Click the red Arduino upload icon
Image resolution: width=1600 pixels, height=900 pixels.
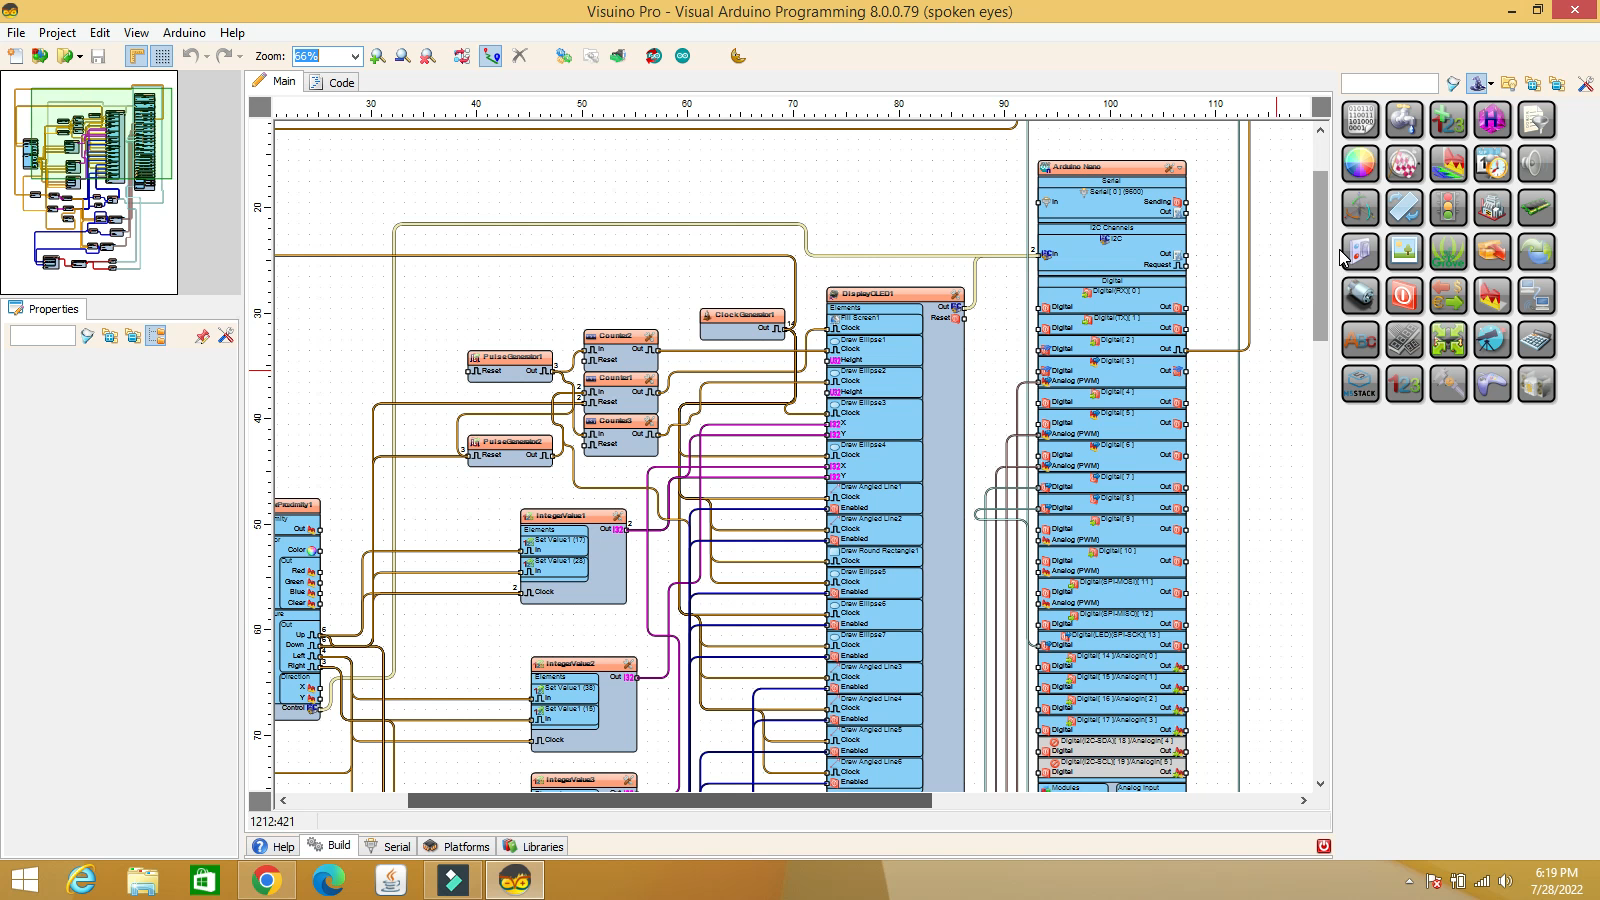[654, 56]
